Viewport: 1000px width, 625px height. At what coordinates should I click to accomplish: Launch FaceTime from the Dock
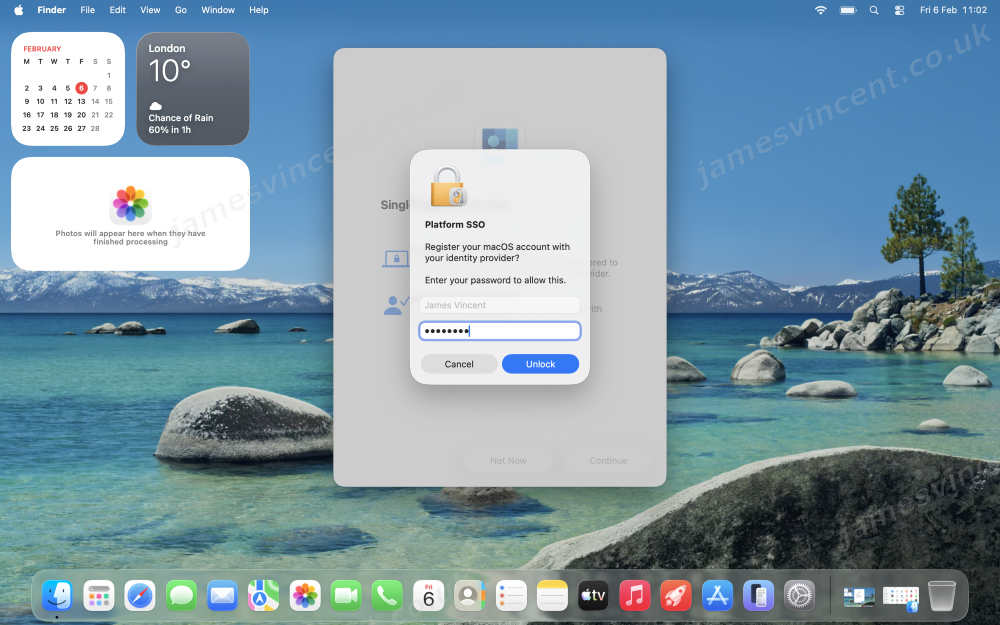[345, 596]
